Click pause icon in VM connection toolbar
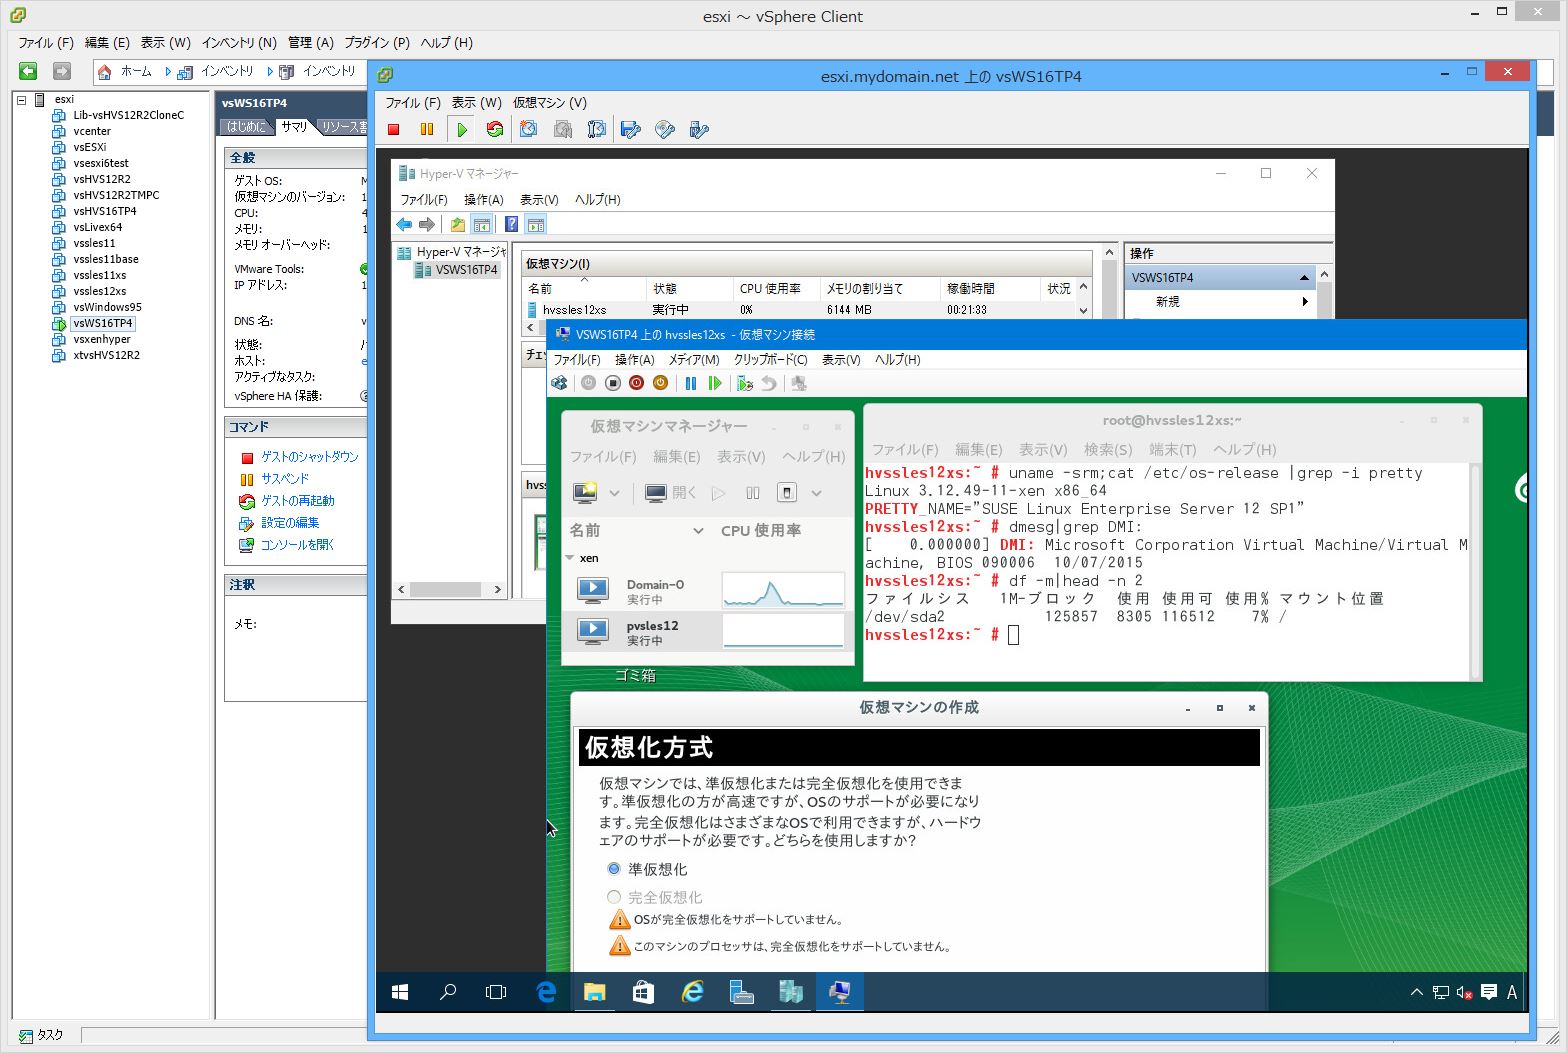 point(691,383)
